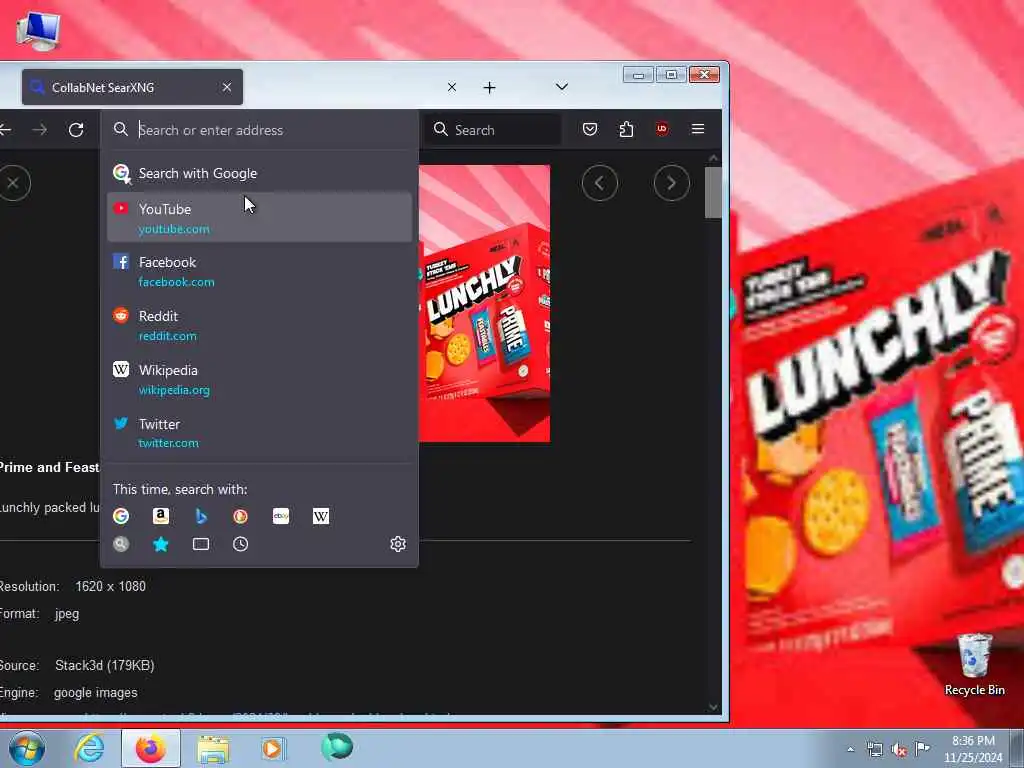Image resolution: width=1024 pixels, height=768 pixels.
Task: Close the image detail panel X circle
Action: pos(13,183)
